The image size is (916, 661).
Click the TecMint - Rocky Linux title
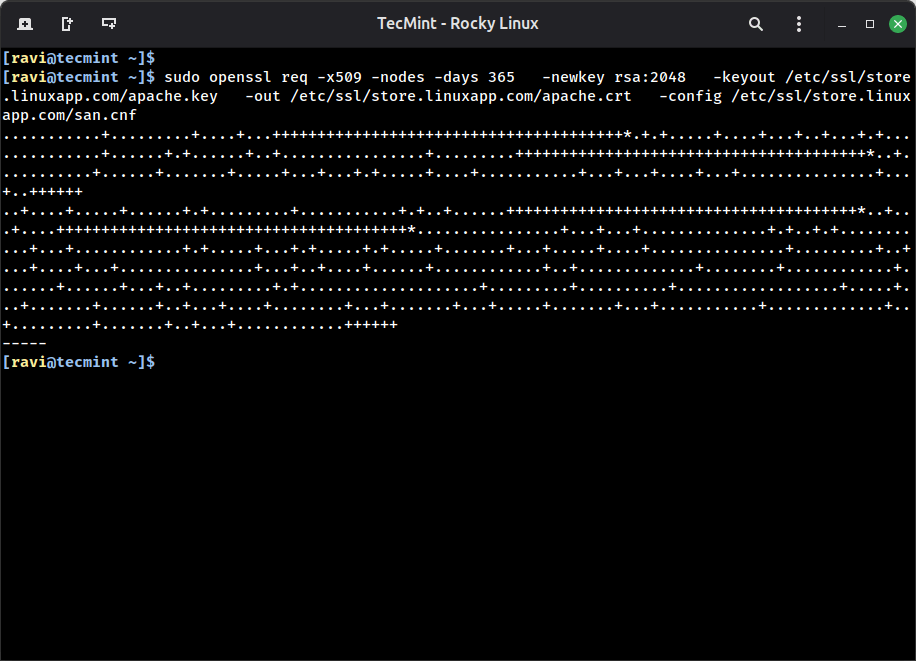457,23
